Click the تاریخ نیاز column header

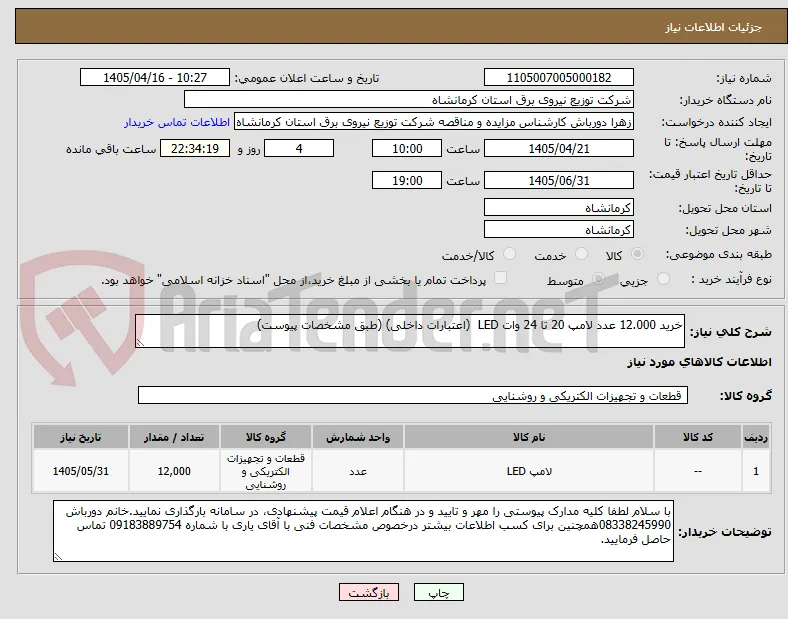(80, 437)
